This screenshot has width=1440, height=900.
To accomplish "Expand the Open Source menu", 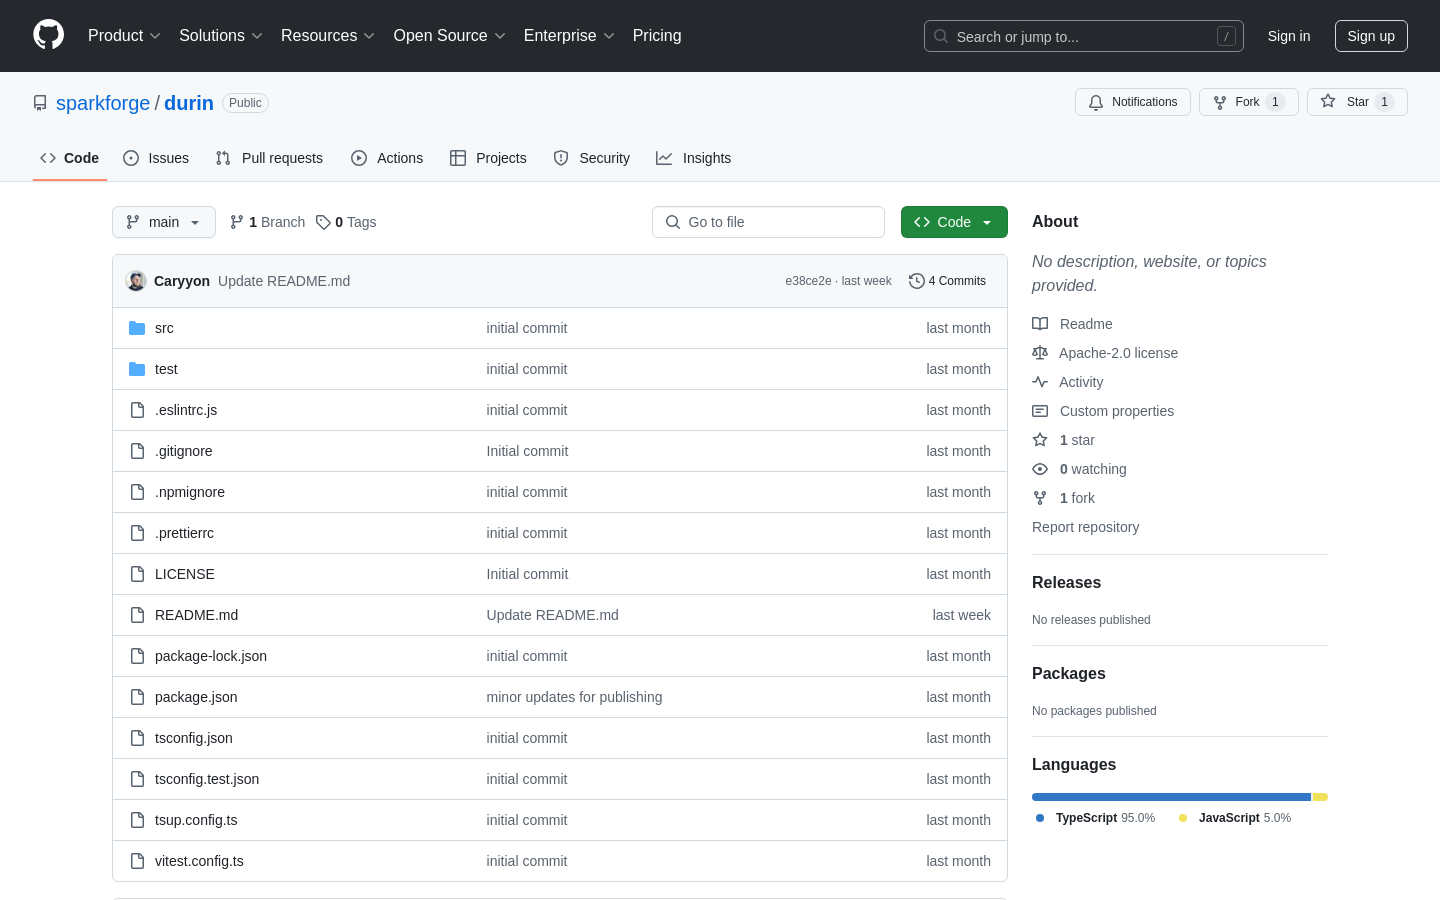I will point(450,36).
